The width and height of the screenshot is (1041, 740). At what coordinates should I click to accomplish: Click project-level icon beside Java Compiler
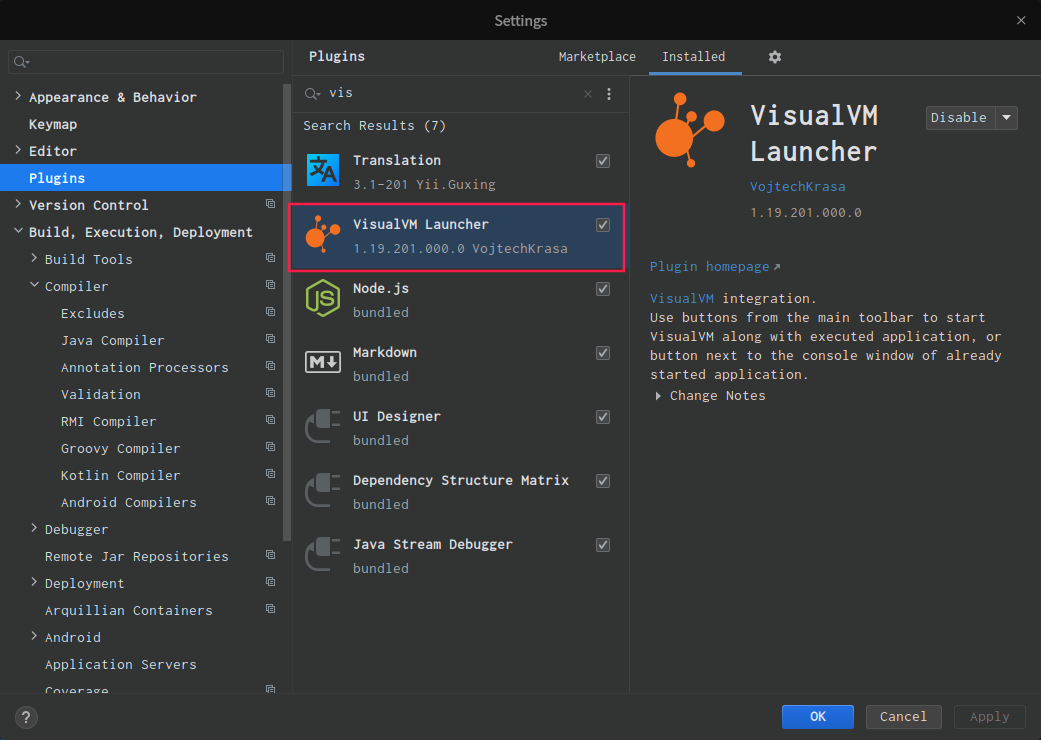[x=270, y=338]
